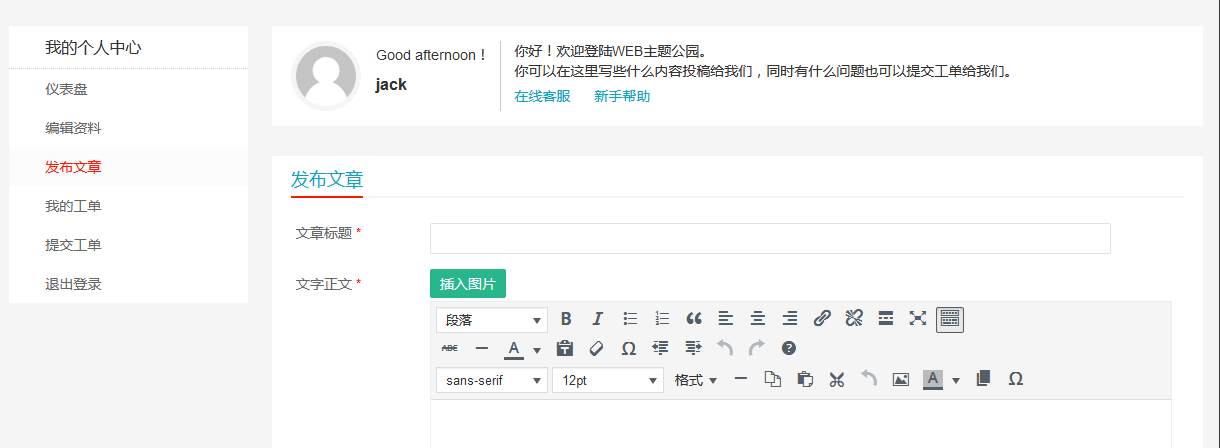
Task: Click the clear formatting eraser icon
Action: click(x=597, y=348)
